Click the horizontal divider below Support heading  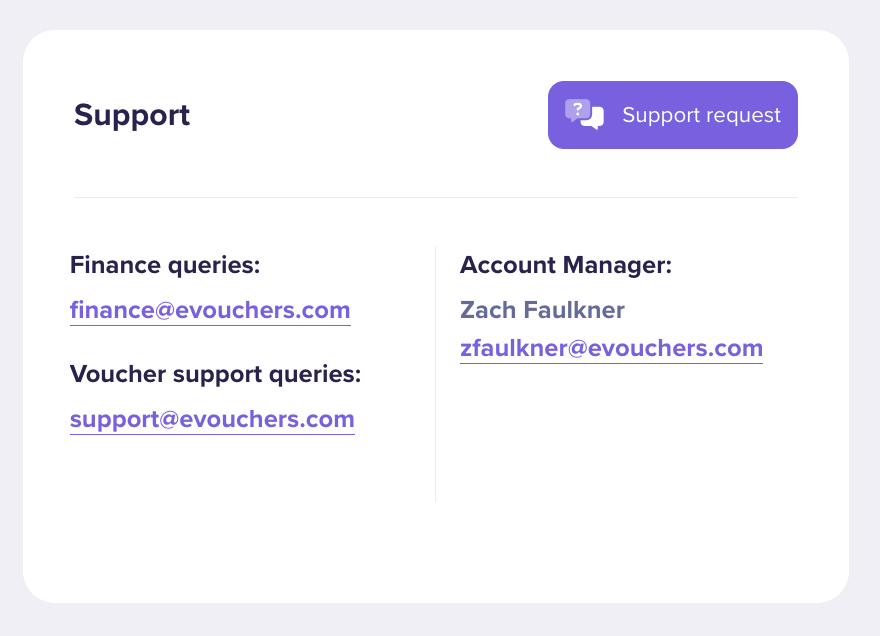click(436, 197)
